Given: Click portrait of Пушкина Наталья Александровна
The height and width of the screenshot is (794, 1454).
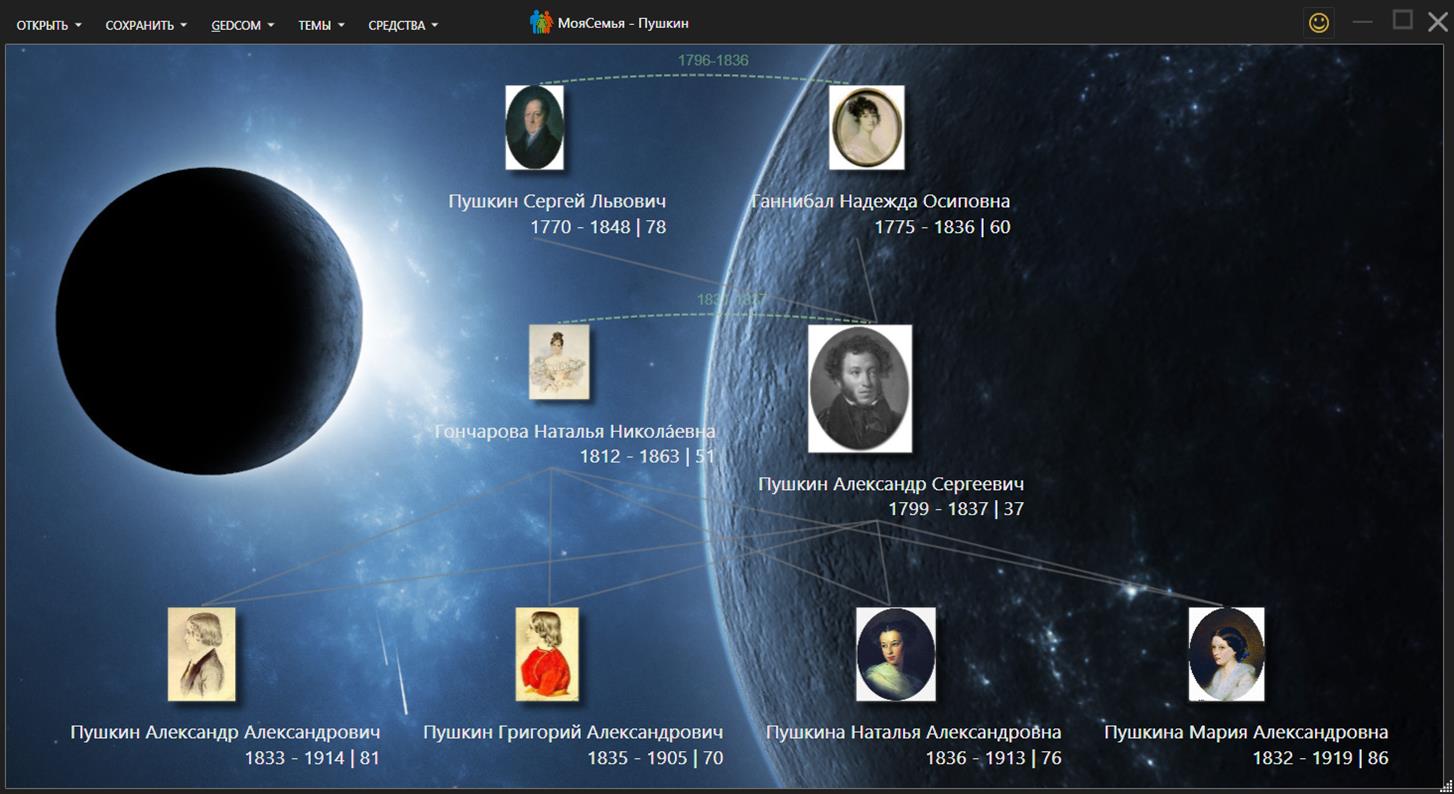Looking at the screenshot, I should click(895, 654).
